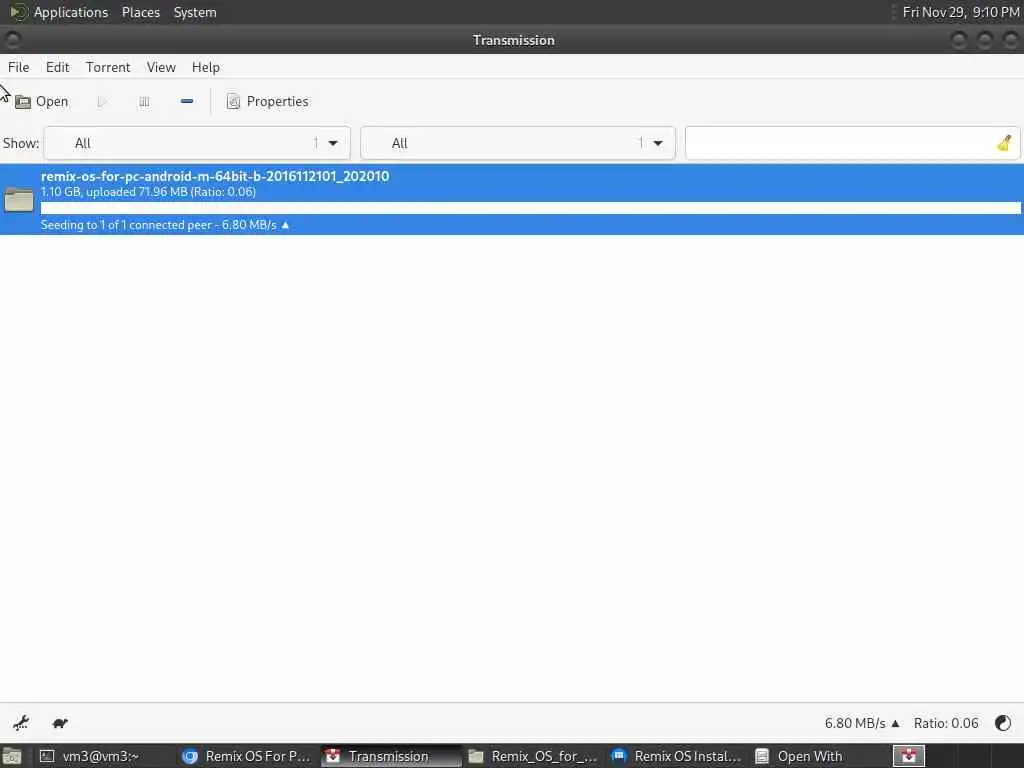The height and width of the screenshot is (768, 1024).
Task: Open the Edit menu
Action: pyautogui.click(x=57, y=67)
